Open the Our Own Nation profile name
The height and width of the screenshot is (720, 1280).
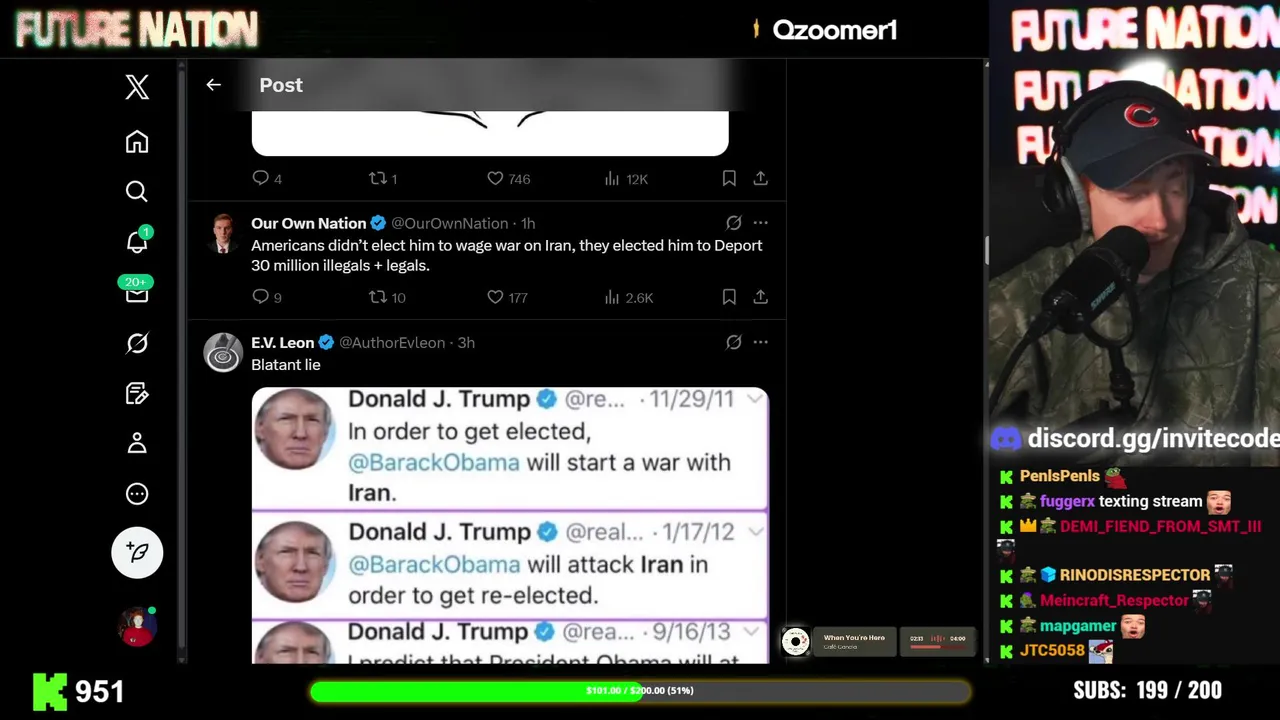coord(308,223)
